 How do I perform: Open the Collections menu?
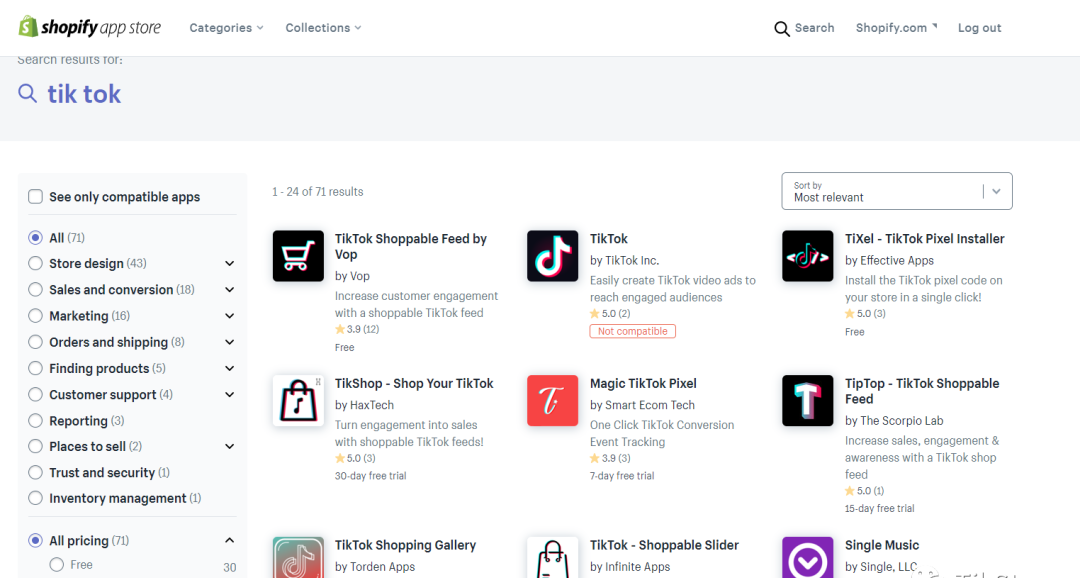tap(323, 28)
